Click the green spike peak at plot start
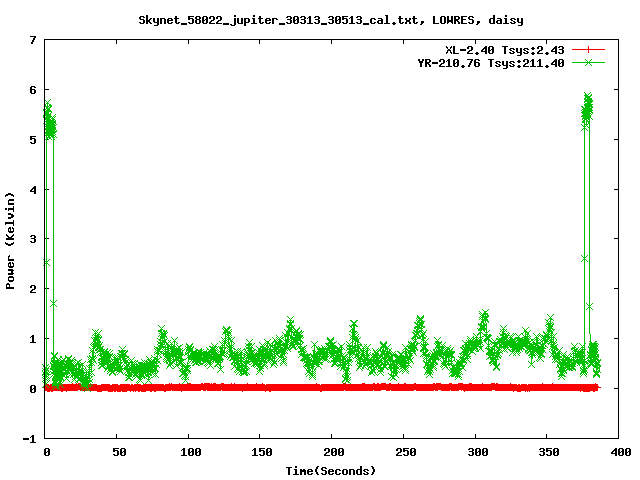 click(x=48, y=105)
